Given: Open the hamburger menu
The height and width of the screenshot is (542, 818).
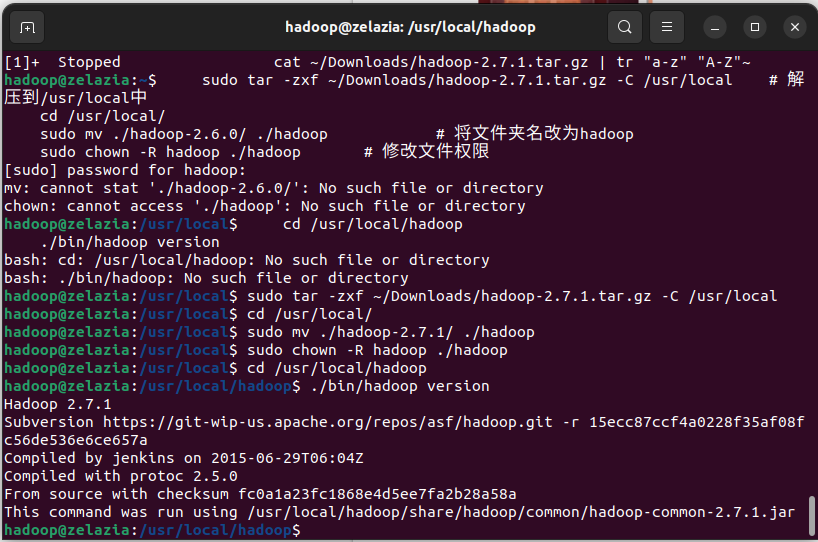Looking at the screenshot, I should 667,27.
